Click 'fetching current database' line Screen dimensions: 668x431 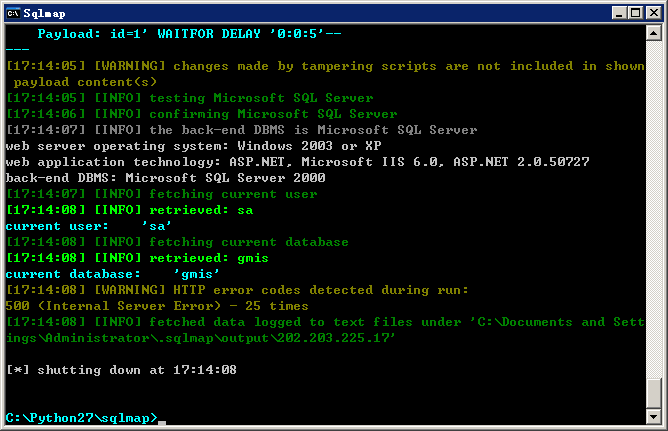[x=177, y=242]
